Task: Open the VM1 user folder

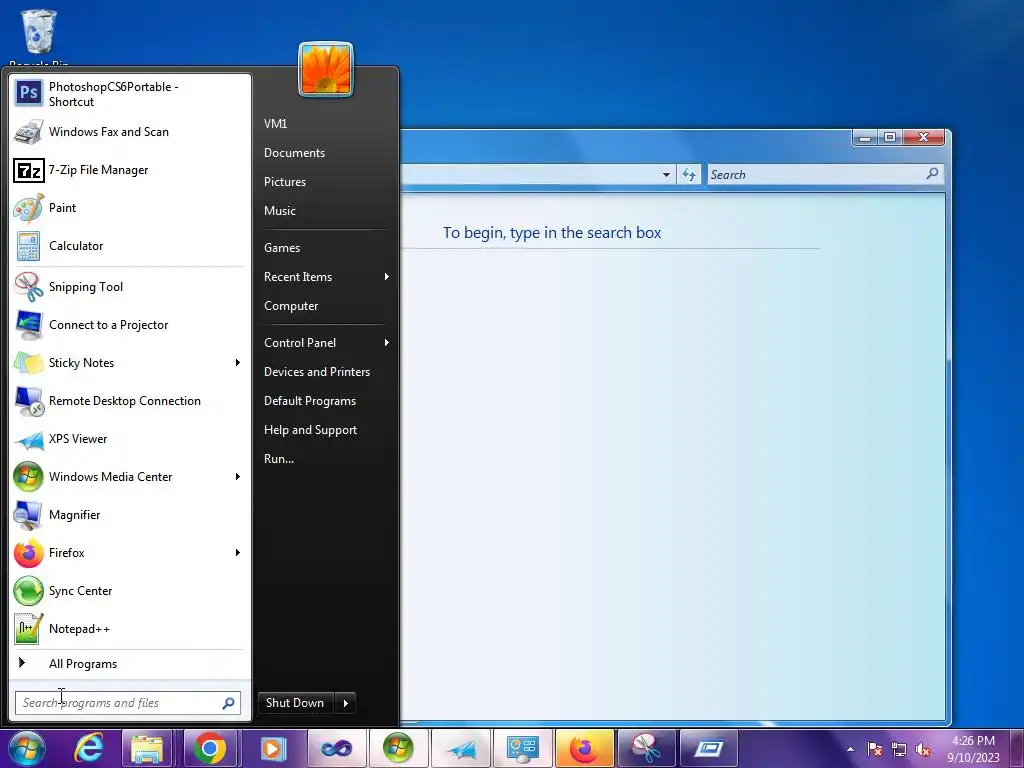Action: tap(276, 123)
